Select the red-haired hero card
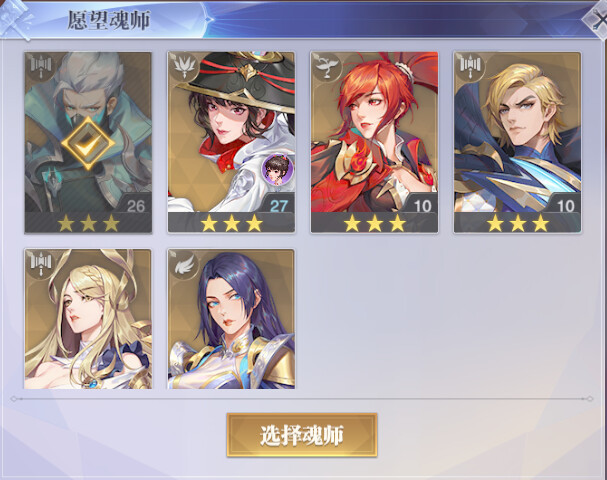Image resolution: width=607 pixels, height=480 pixels. coord(374,142)
